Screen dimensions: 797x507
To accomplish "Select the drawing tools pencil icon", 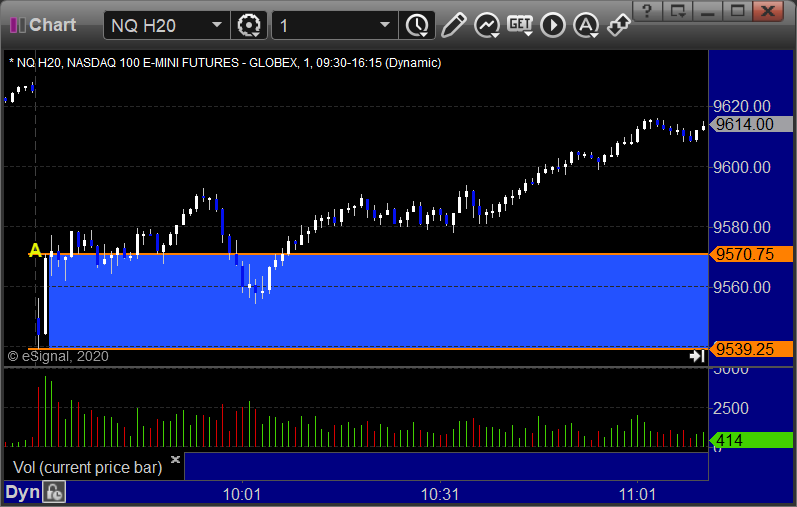I will [454, 25].
